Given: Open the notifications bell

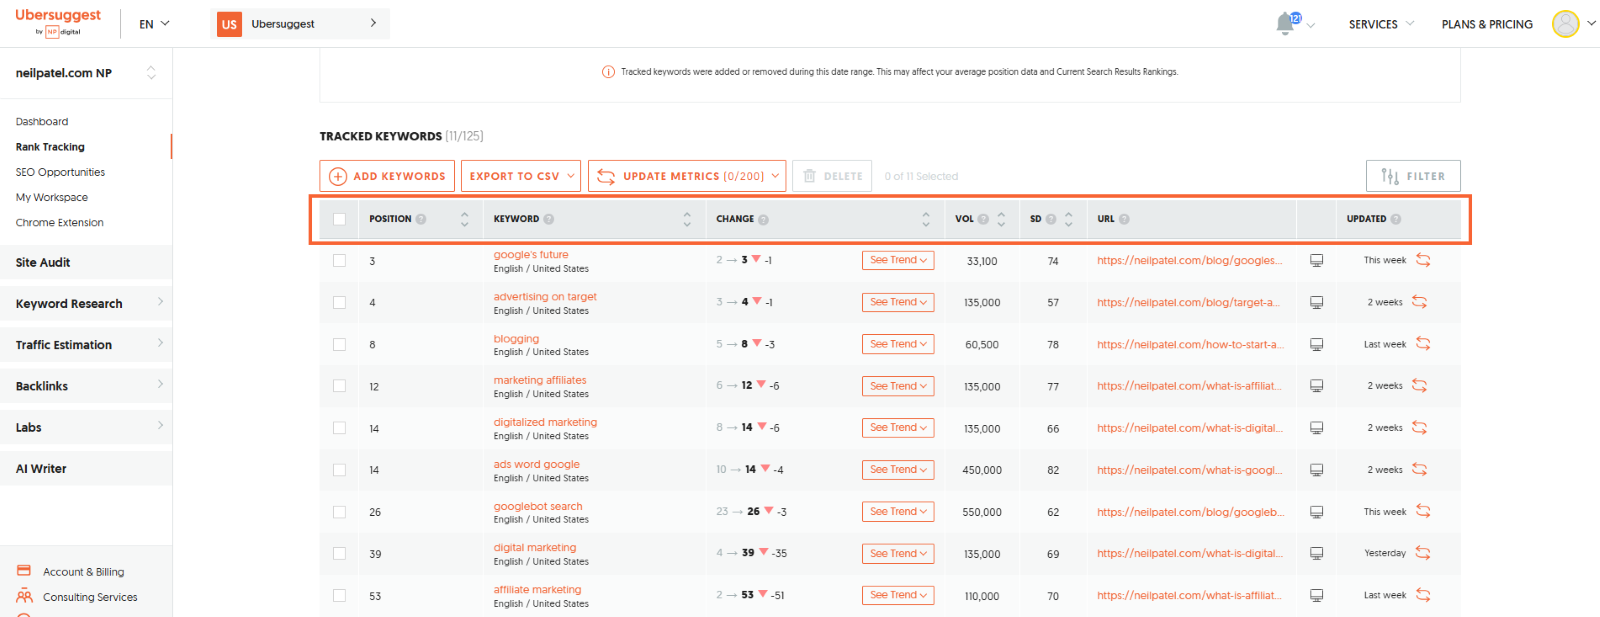Looking at the screenshot, I should [1286, 24].
